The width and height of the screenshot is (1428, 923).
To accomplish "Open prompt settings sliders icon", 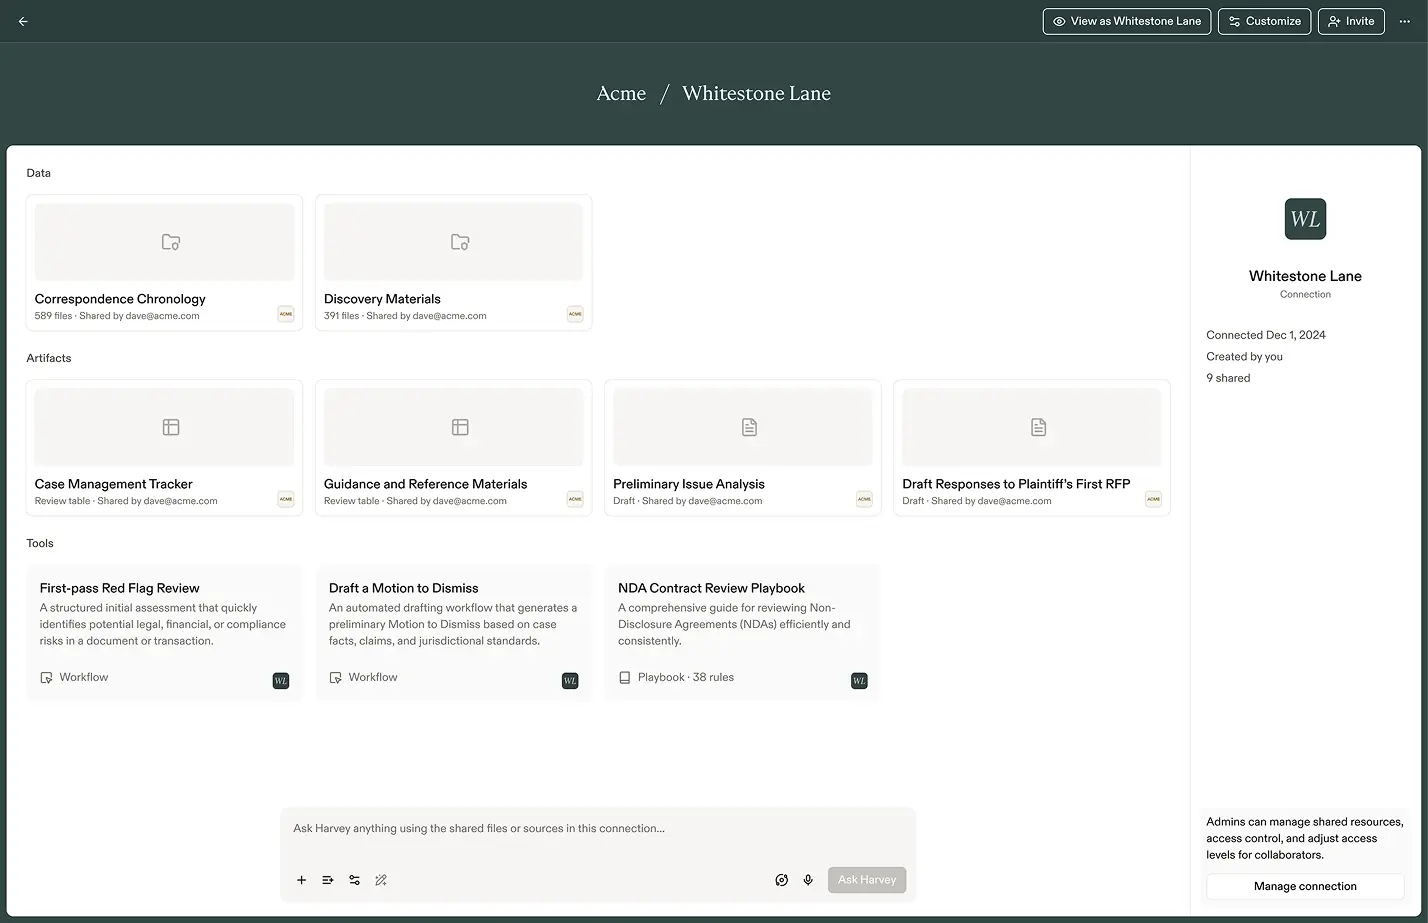I will point(354,880).
